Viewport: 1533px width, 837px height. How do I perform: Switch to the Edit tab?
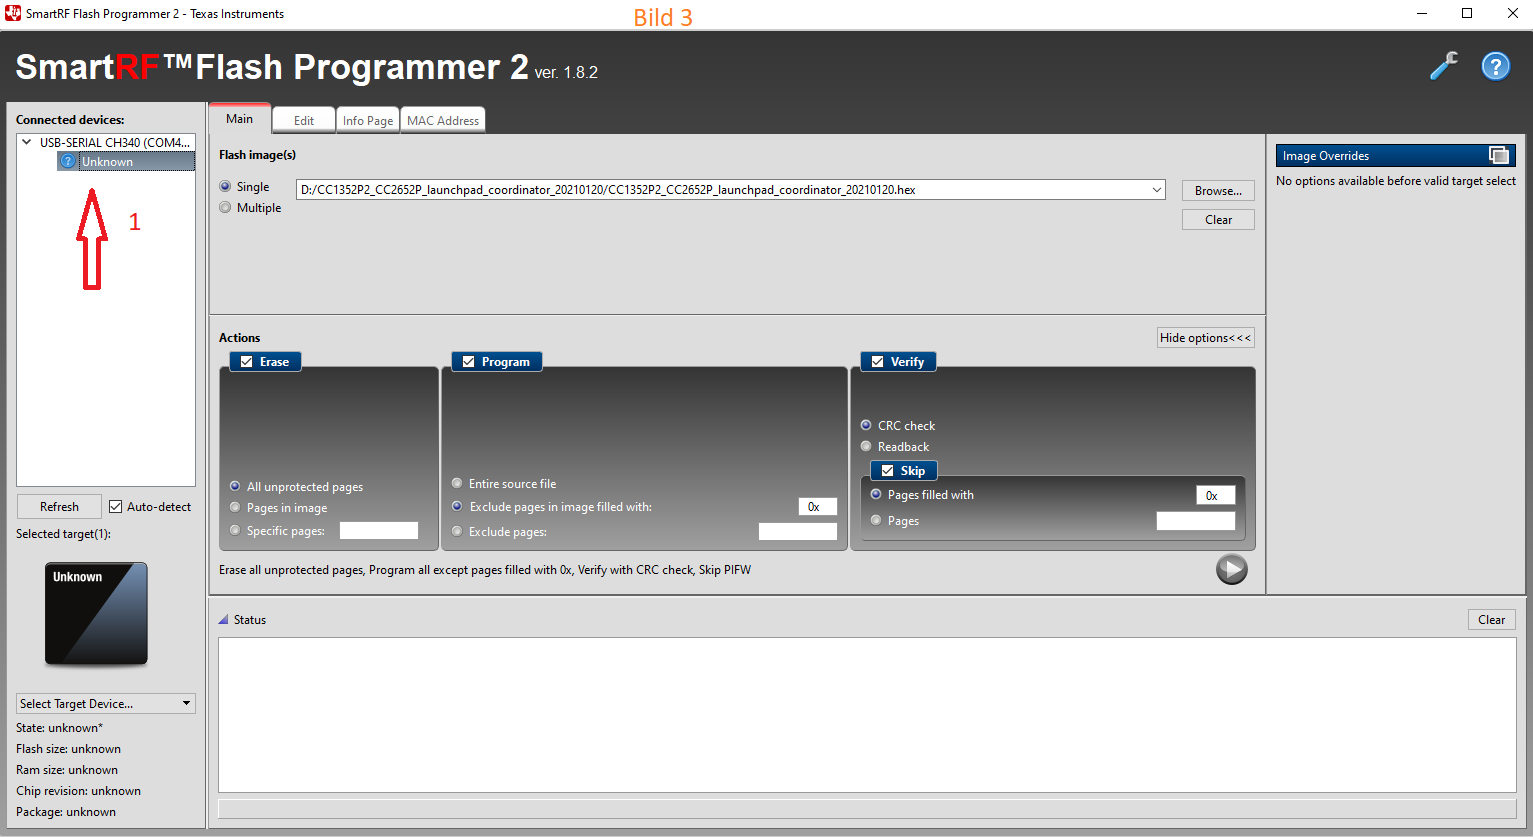[304, 120]
